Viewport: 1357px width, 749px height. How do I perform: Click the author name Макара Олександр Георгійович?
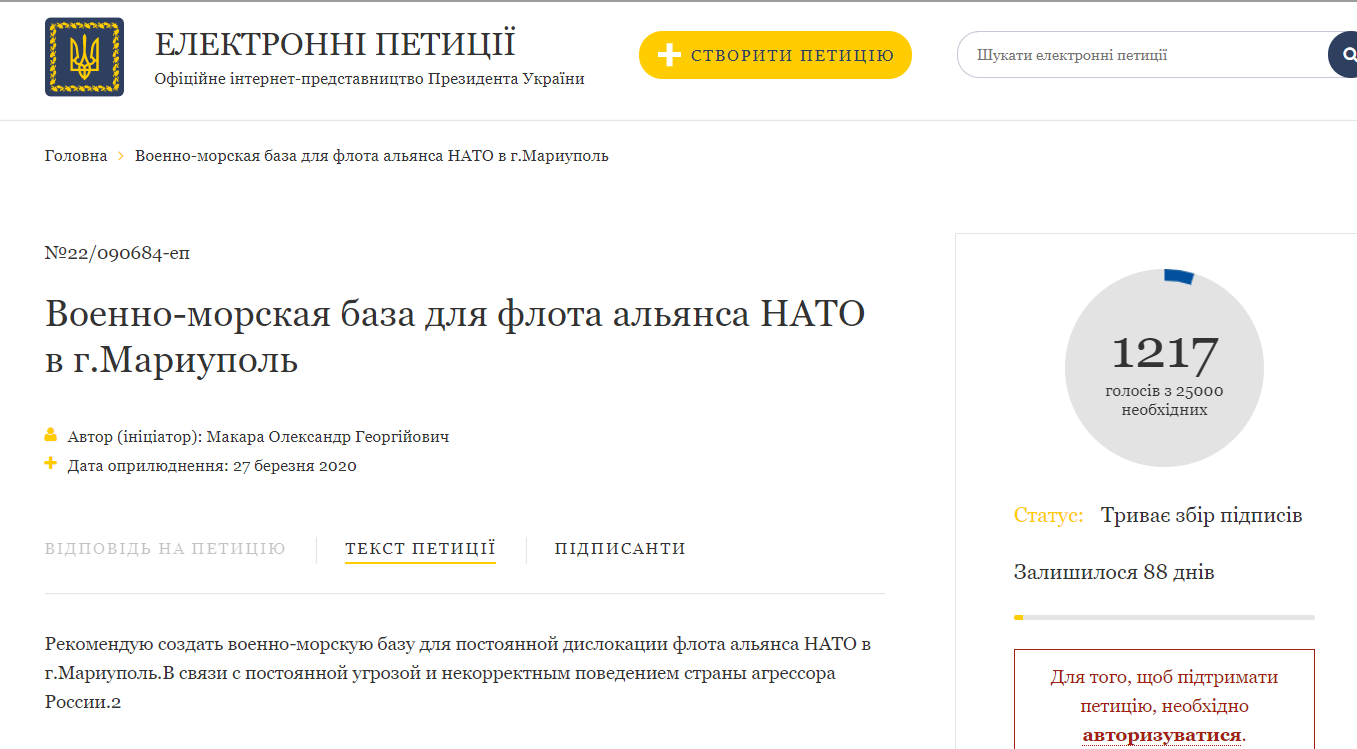click(328, 437)
